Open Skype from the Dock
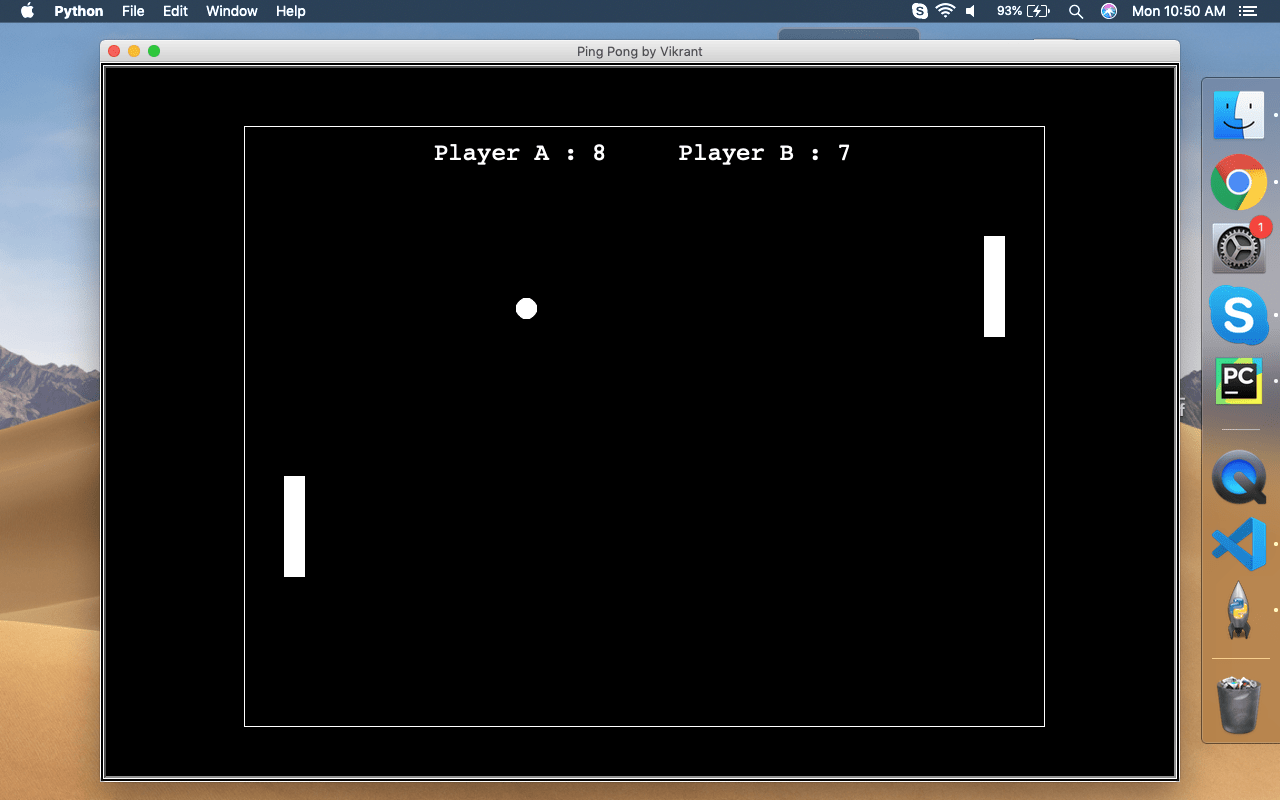1280x800 pixels. [1239, 315]
